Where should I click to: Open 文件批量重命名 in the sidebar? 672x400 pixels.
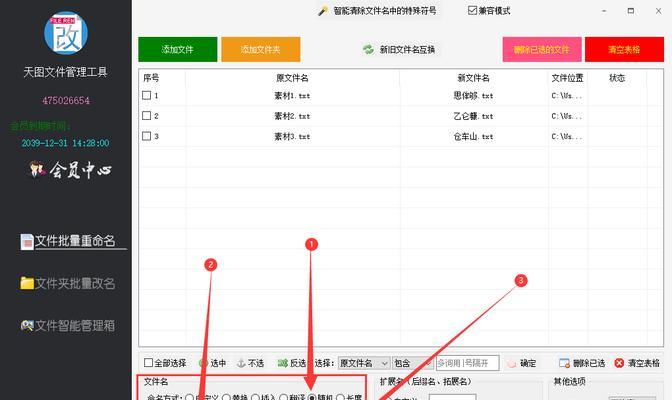tap(75, 241)
